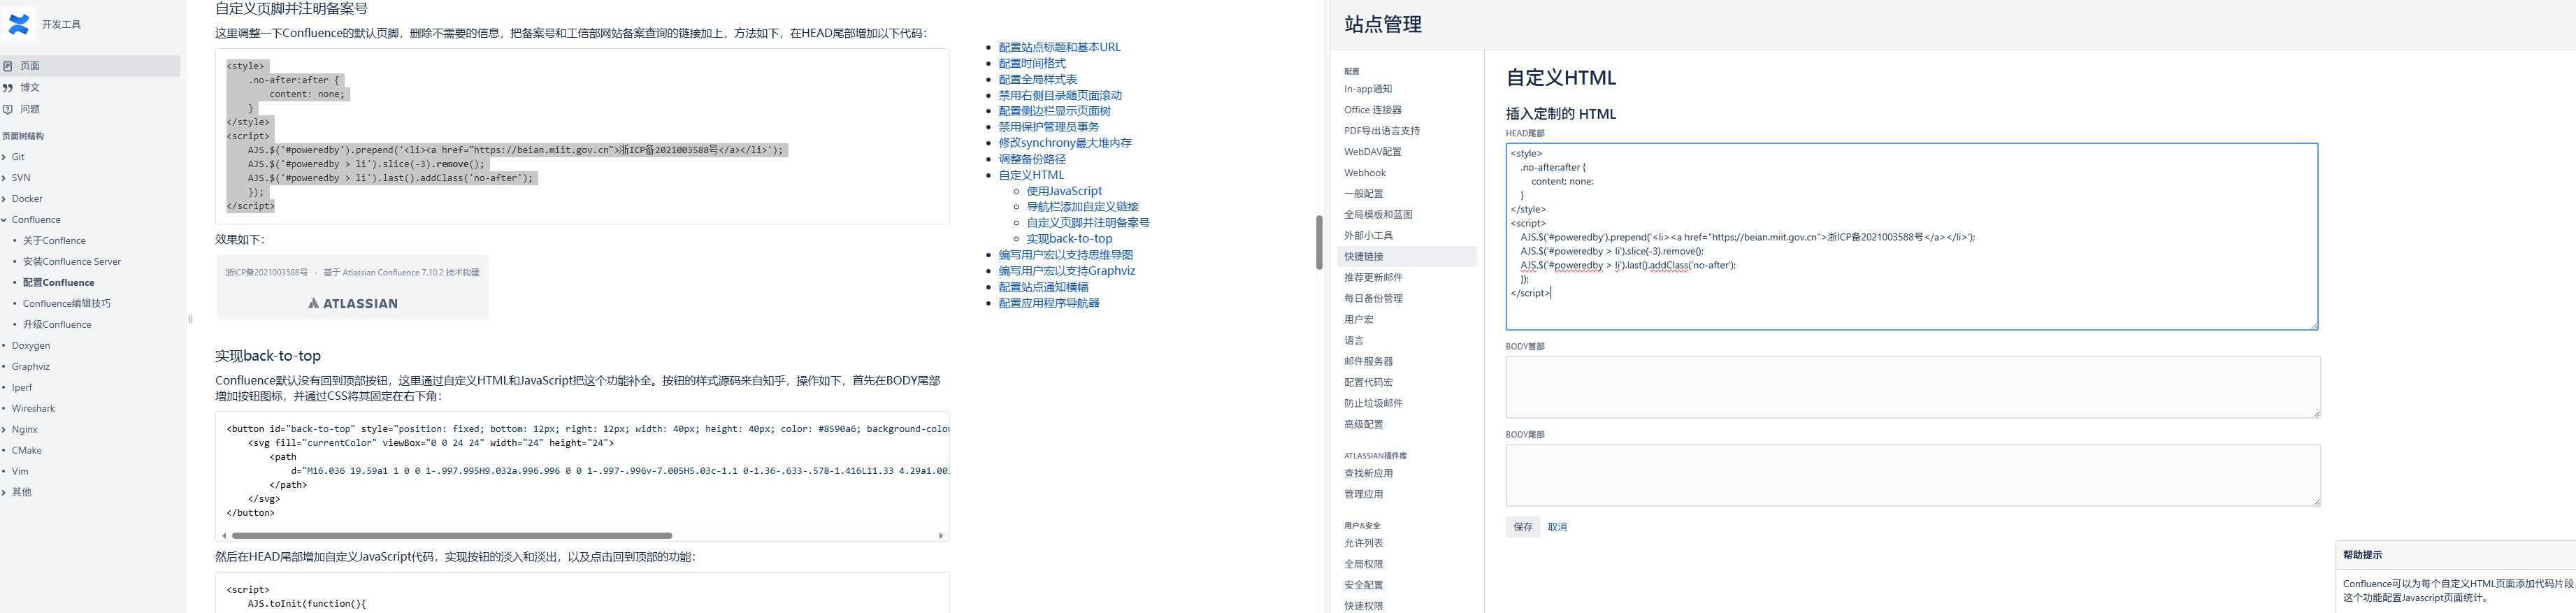Click the 博文 quote icon in the sidebar

pos(8,88)
